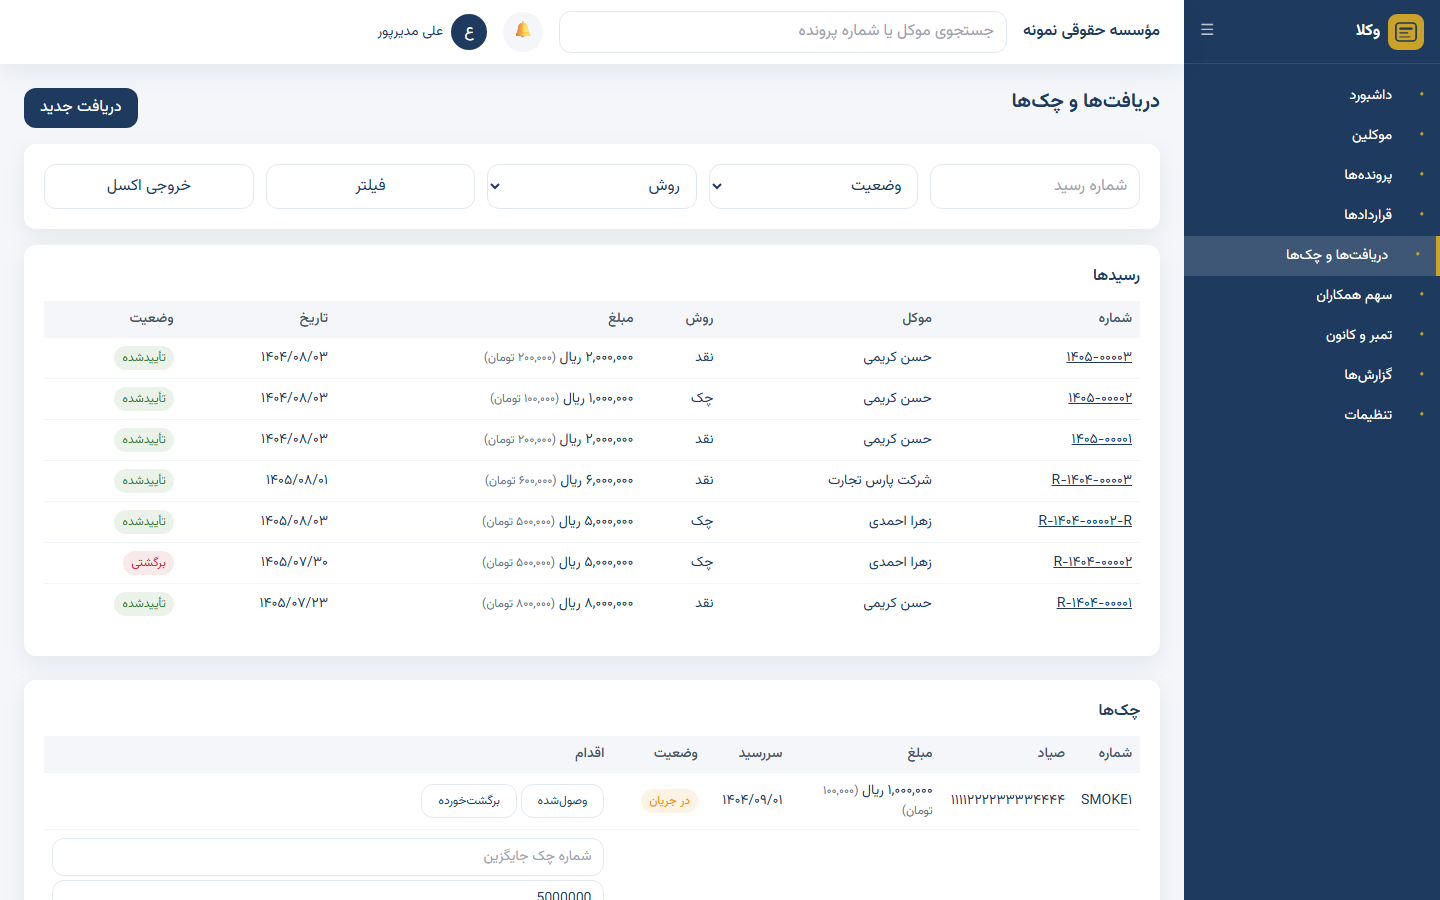Click the amount ۶,۰۰۰,۰۰۰ ریال

click(597, 480)
